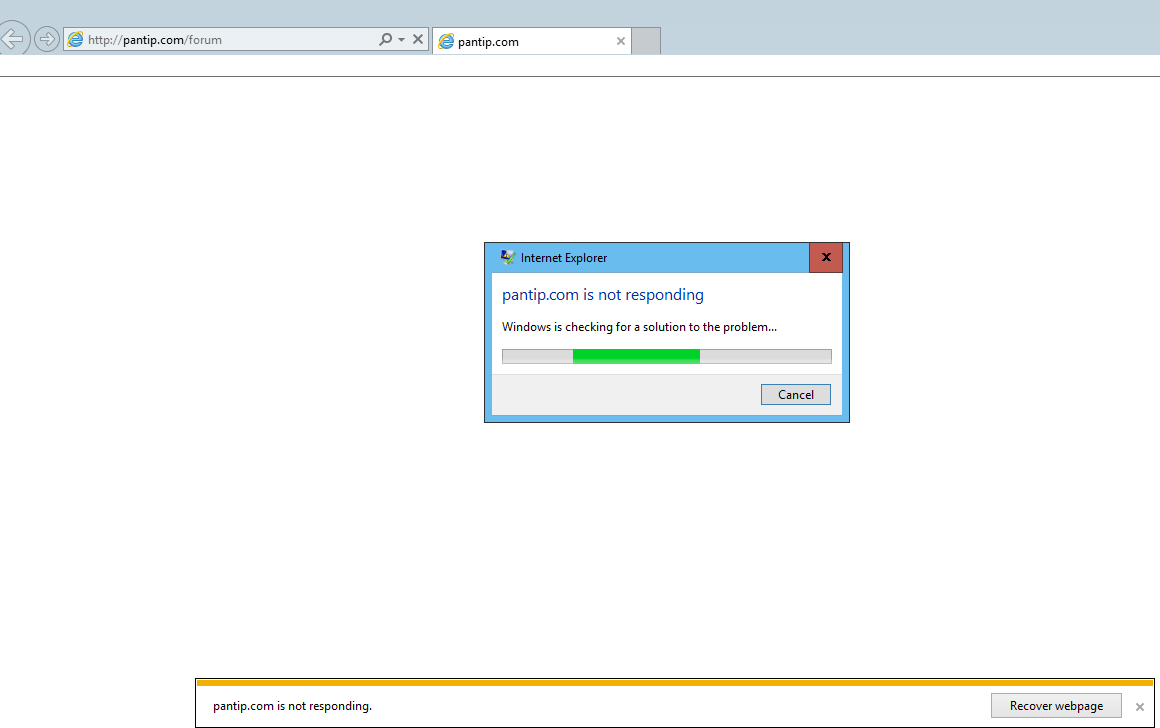Screen dimensions: 1160x728
Task: Close the pantip.com tab
Action: point(621,41)
